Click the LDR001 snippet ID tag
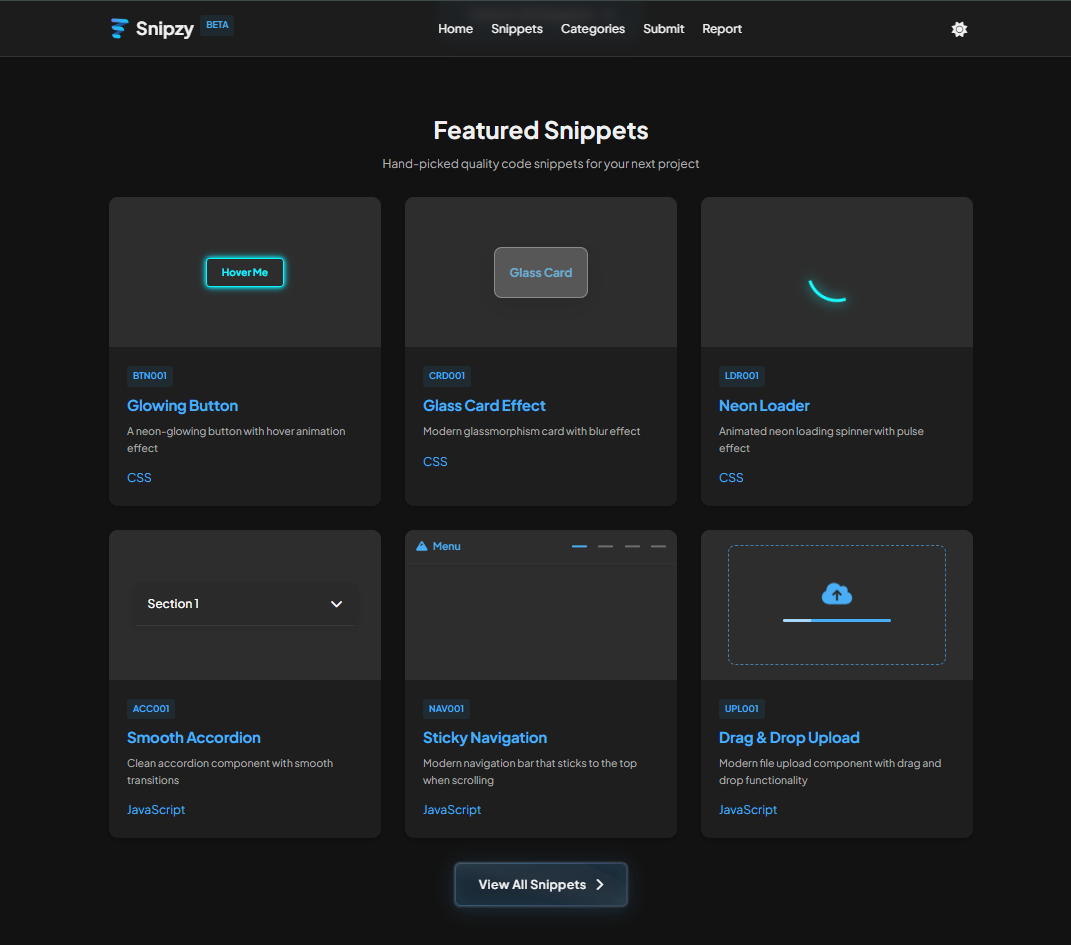Image resolution: width=1071 pixels, height=945 pixels. [x=742, y=376]
